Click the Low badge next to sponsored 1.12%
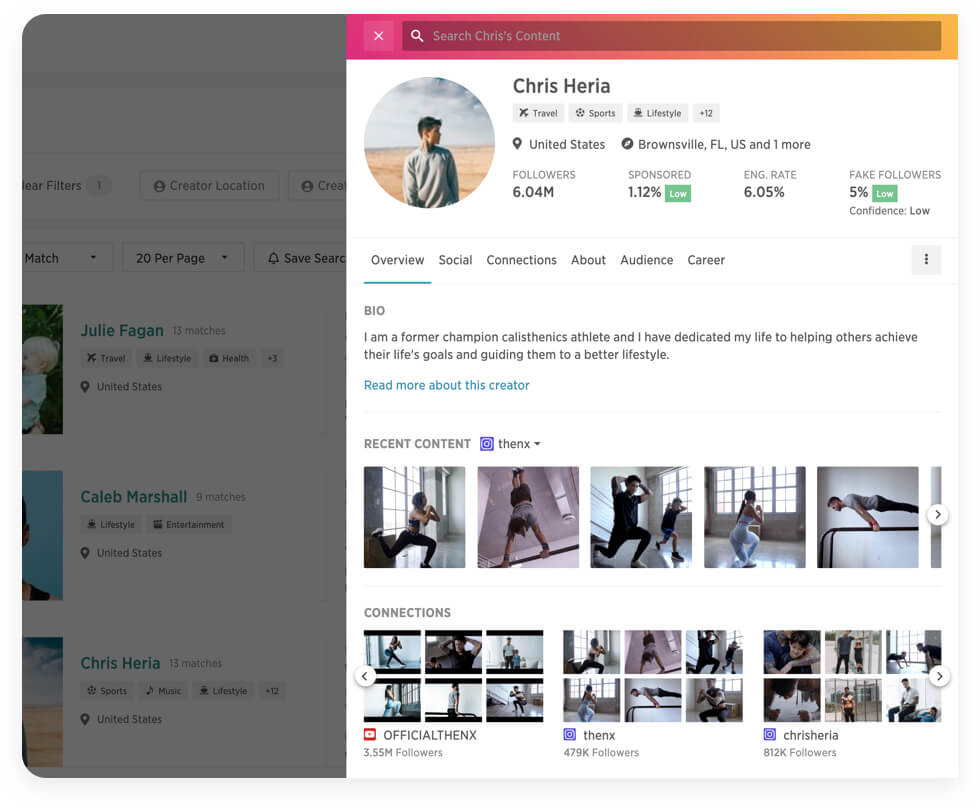The height and width of the screenshot is (808, 980). point(678,194)
